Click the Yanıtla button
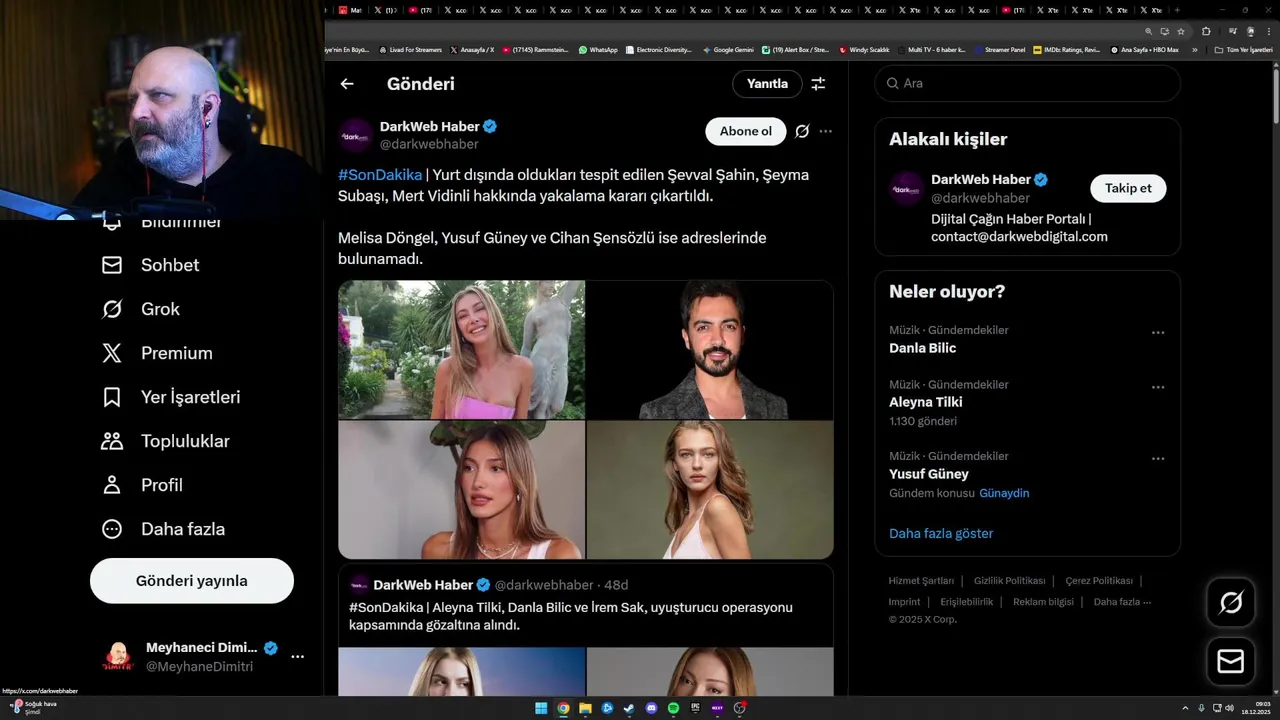 click(768, 84)
